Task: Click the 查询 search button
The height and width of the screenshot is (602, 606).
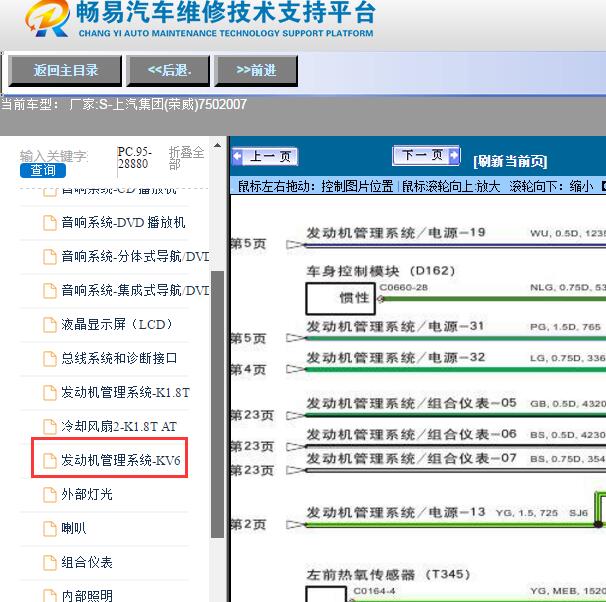Action: coord(43,170)
